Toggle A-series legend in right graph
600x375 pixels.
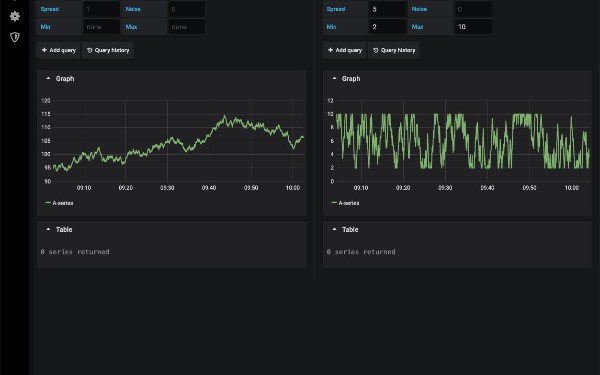[x=346, y=203]
